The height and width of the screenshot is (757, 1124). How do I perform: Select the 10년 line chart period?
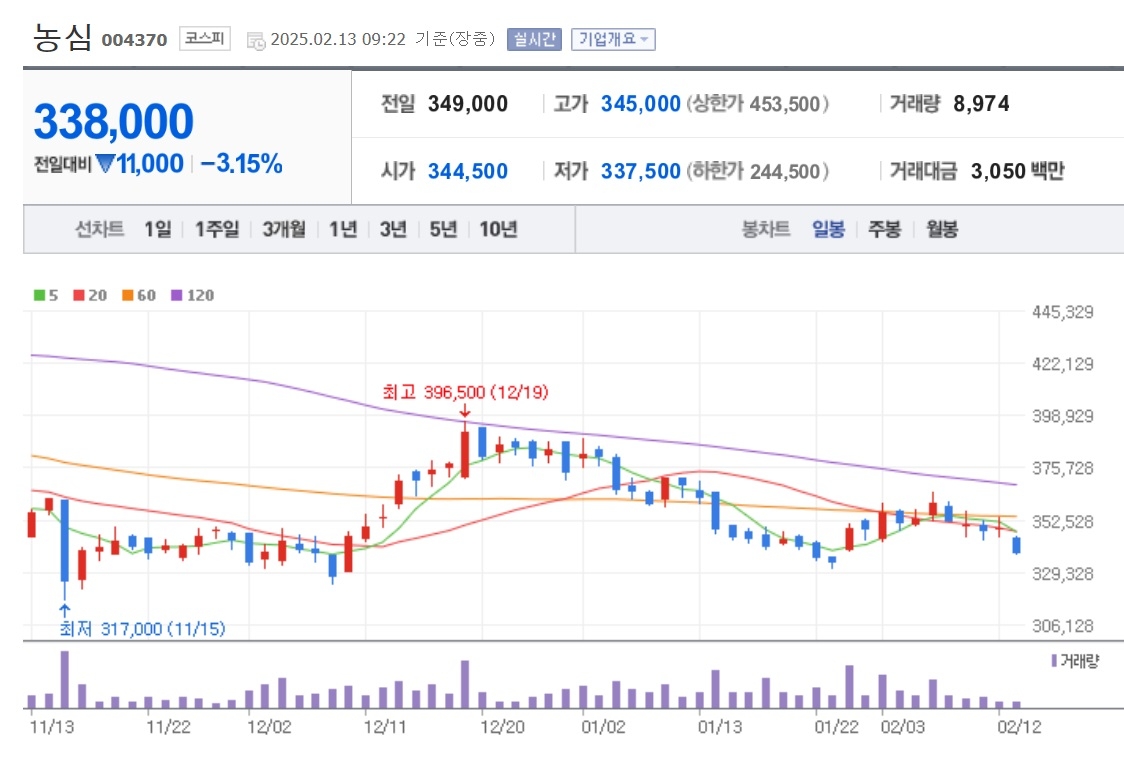[498, 229]
